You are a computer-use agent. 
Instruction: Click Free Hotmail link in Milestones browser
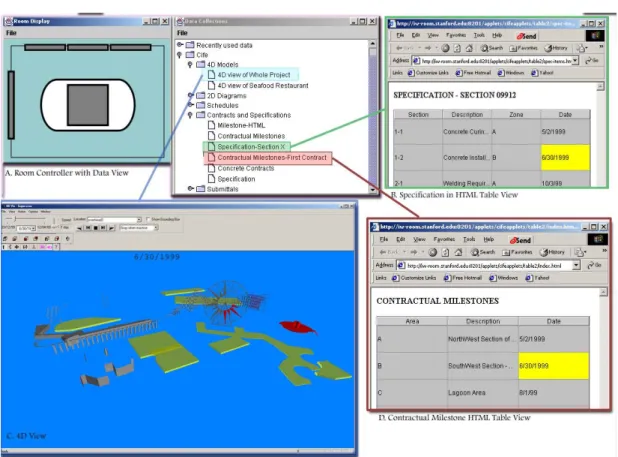(463, 278)
